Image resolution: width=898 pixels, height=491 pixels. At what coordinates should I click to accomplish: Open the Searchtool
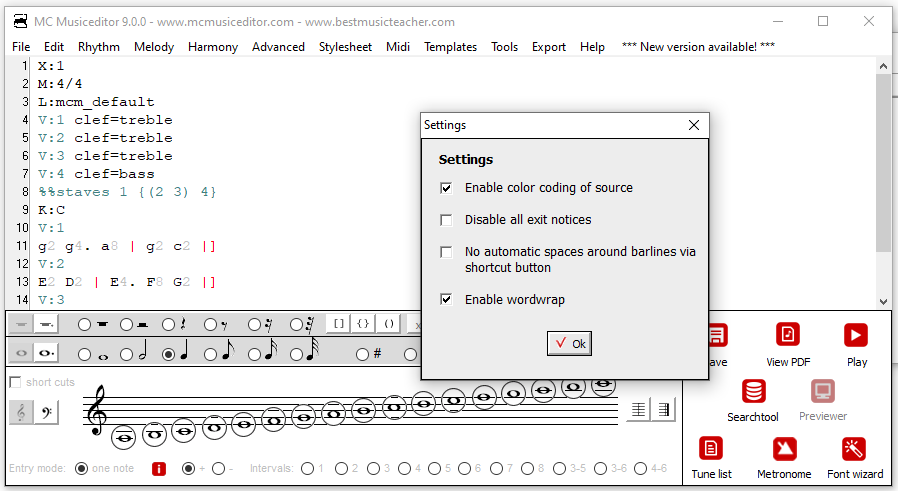(753, 391)
